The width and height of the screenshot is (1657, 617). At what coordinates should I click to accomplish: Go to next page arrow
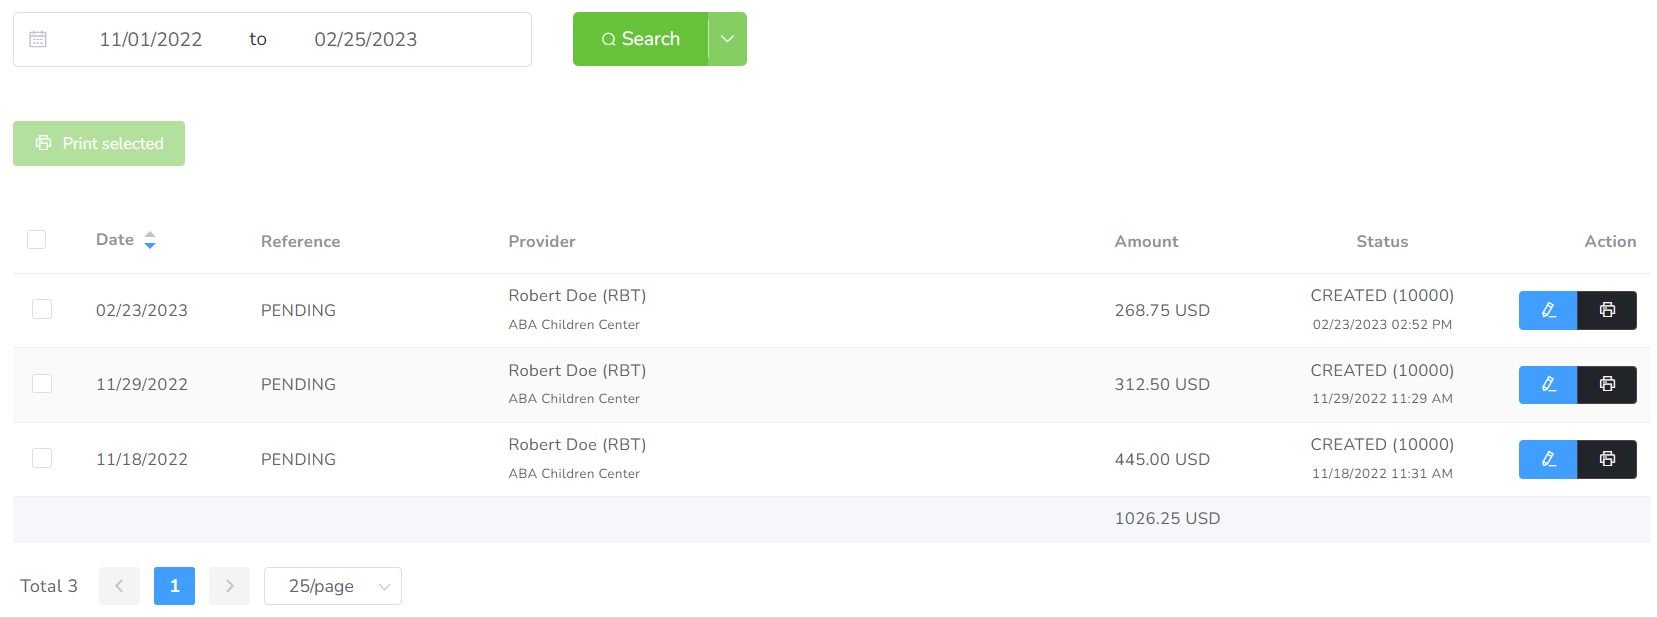click(x=229, y=586)
